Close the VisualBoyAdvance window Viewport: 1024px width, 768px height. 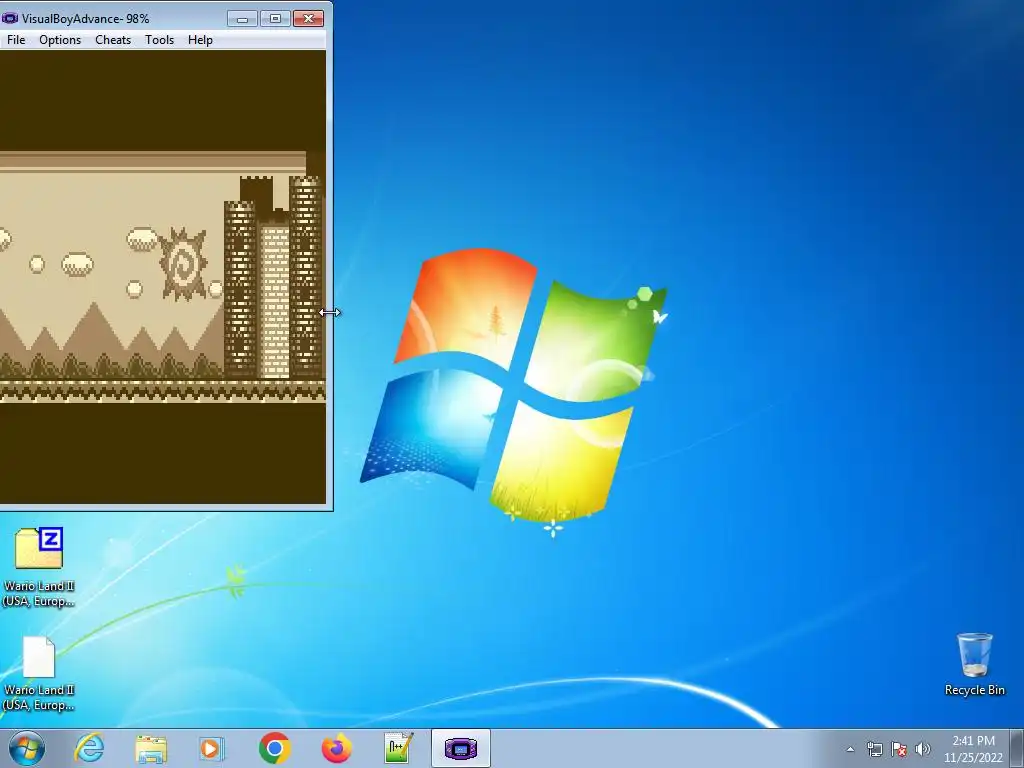(x=308, y=18)
